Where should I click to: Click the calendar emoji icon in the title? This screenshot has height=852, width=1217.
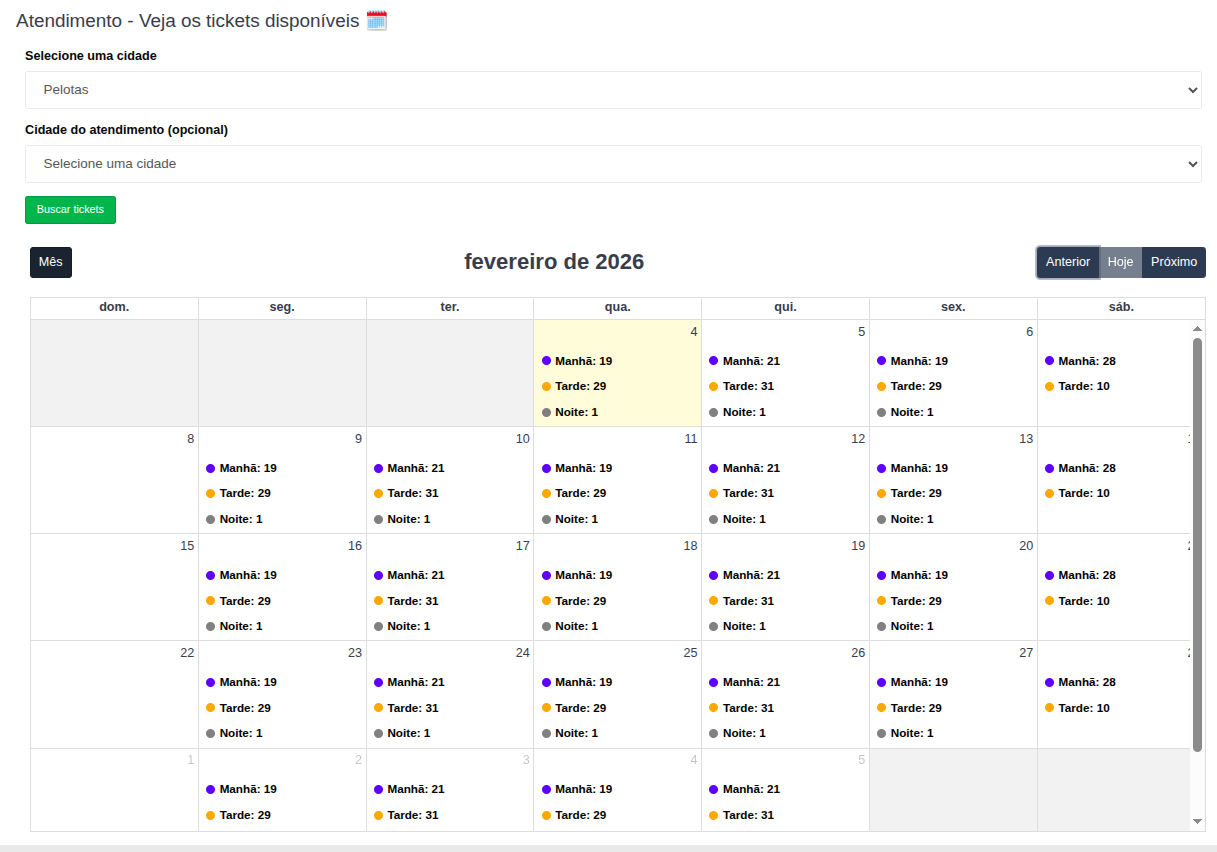(376, 20)
